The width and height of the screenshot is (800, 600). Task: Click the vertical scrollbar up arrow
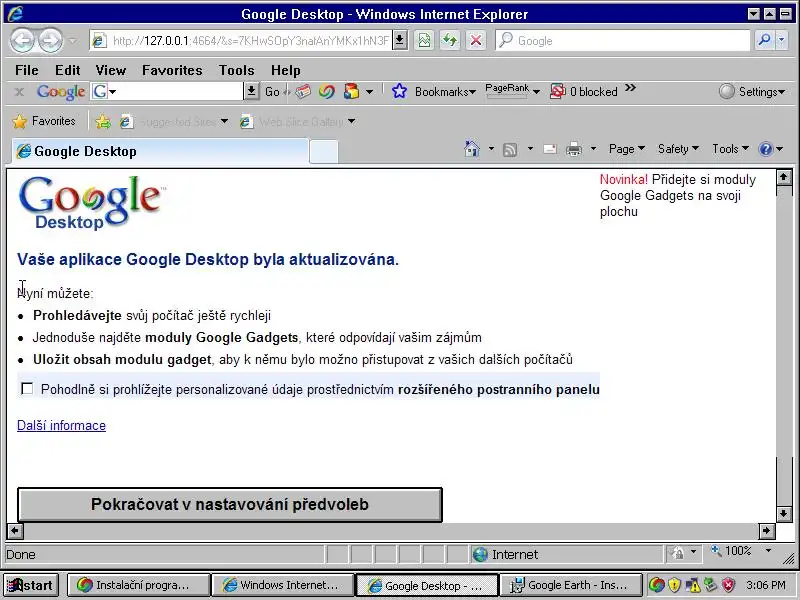(784, 177)
